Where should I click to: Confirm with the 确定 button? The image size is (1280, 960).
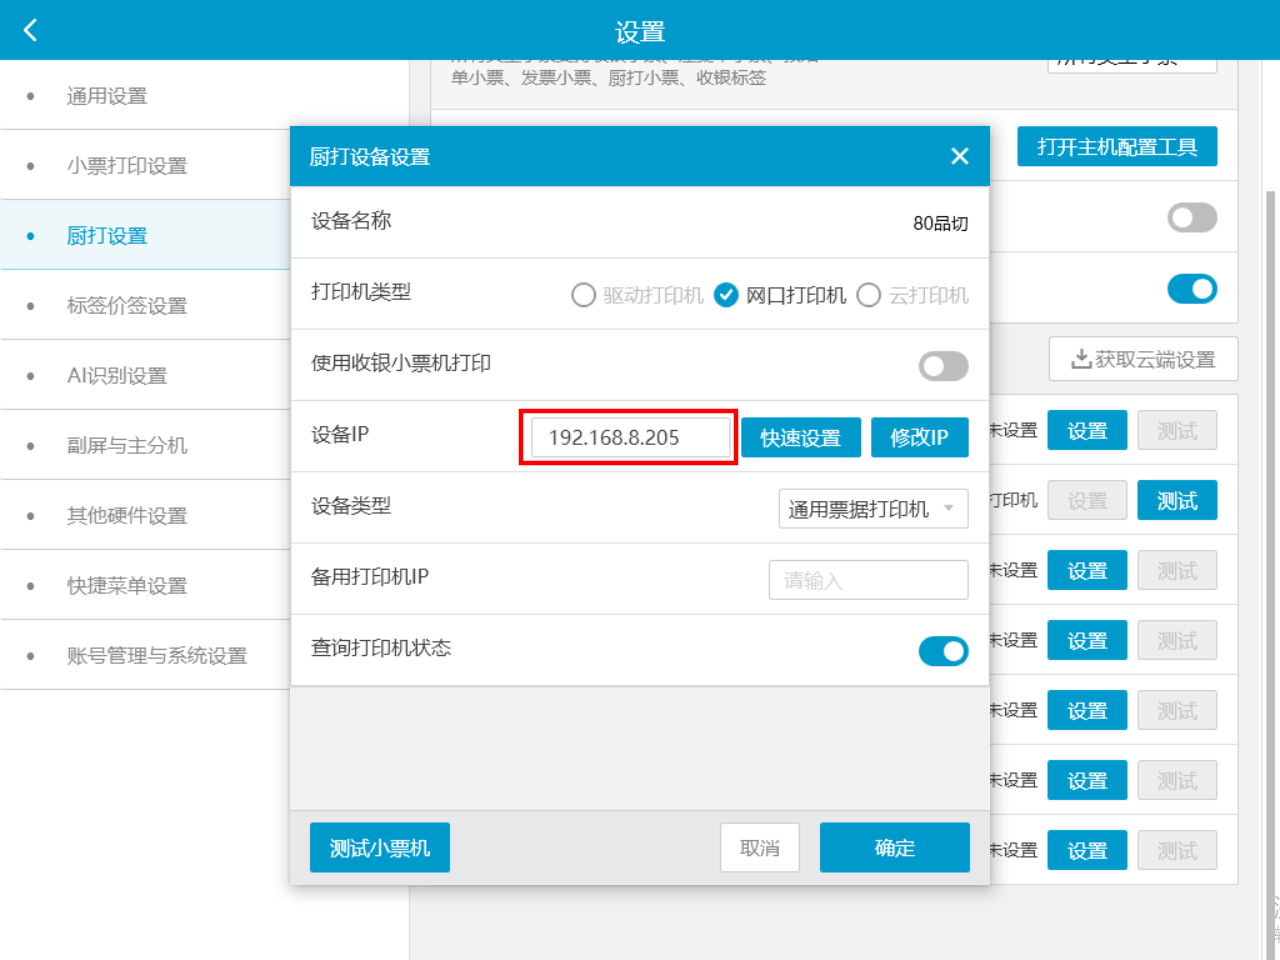pyautogui.click(x=895, y=848)
